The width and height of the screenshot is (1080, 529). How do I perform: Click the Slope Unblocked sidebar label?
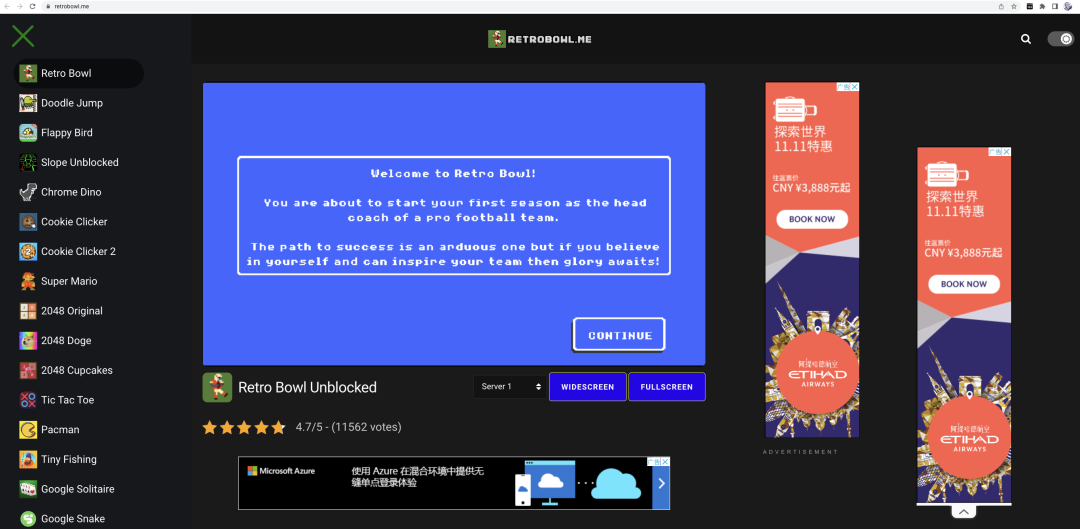[x=80, y=163]
